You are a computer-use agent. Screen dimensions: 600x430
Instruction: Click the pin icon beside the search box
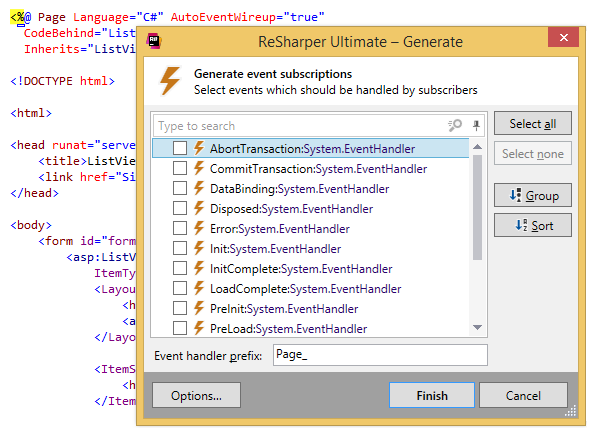click(x=476, y=126)
